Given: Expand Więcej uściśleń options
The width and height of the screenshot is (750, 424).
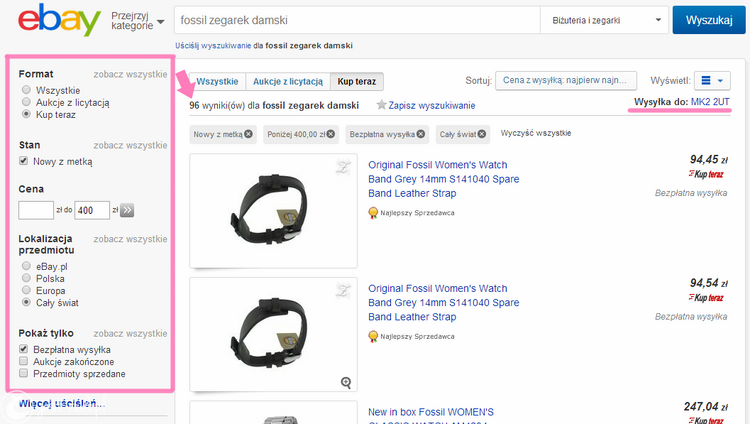Looking at the screenshot, I should pos(62,404).
